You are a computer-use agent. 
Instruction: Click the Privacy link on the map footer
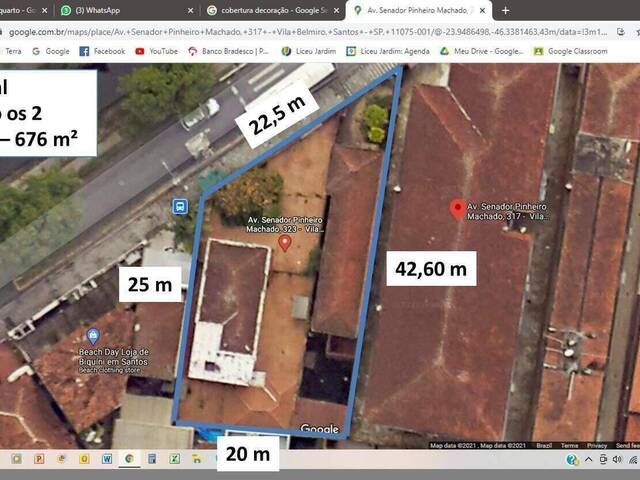point(597,446)
